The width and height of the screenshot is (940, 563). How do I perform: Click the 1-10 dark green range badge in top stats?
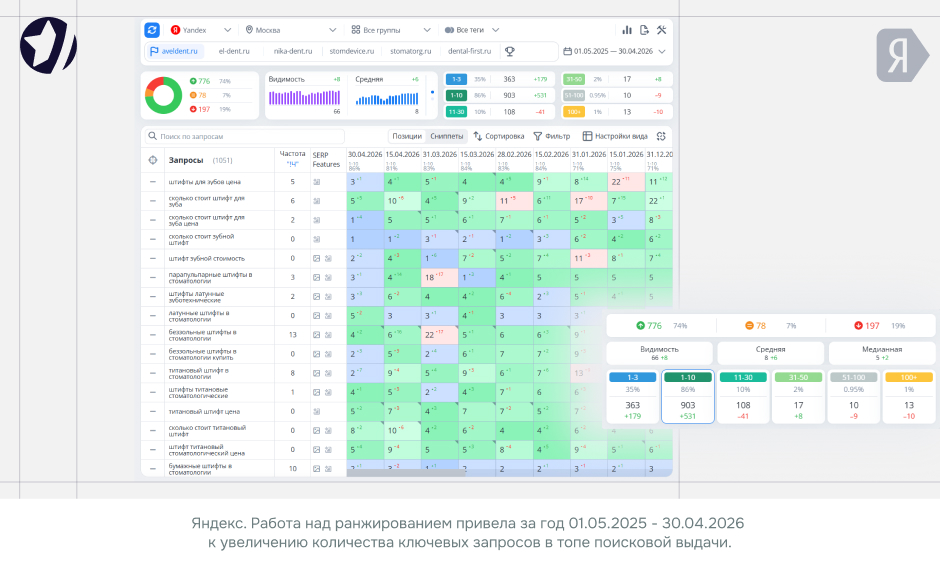pos(456,95)
